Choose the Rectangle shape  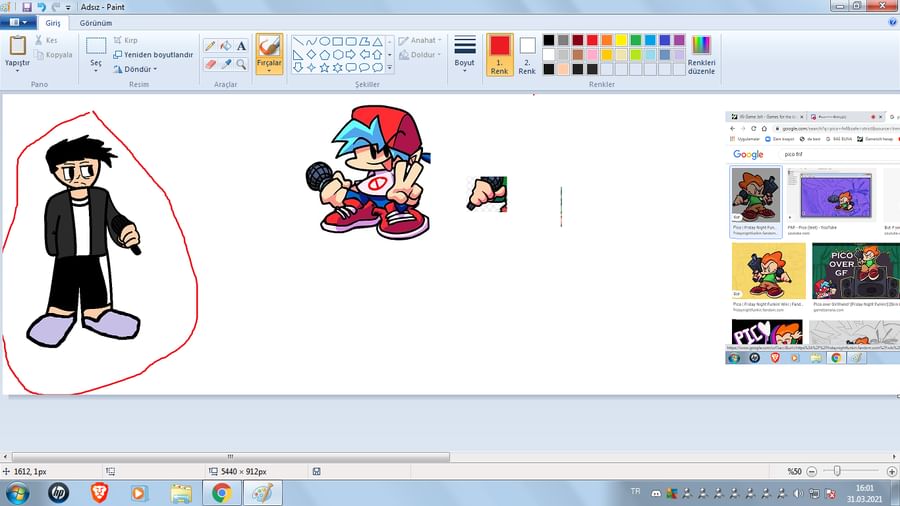tap(338, 42)
